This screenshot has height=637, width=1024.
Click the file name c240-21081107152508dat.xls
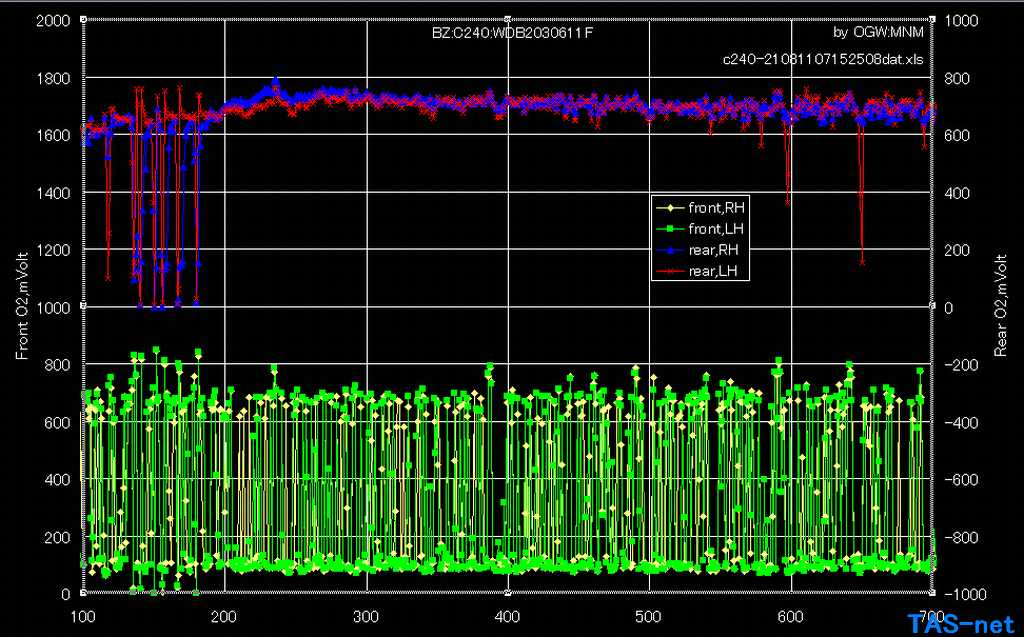tap(823, 59)
